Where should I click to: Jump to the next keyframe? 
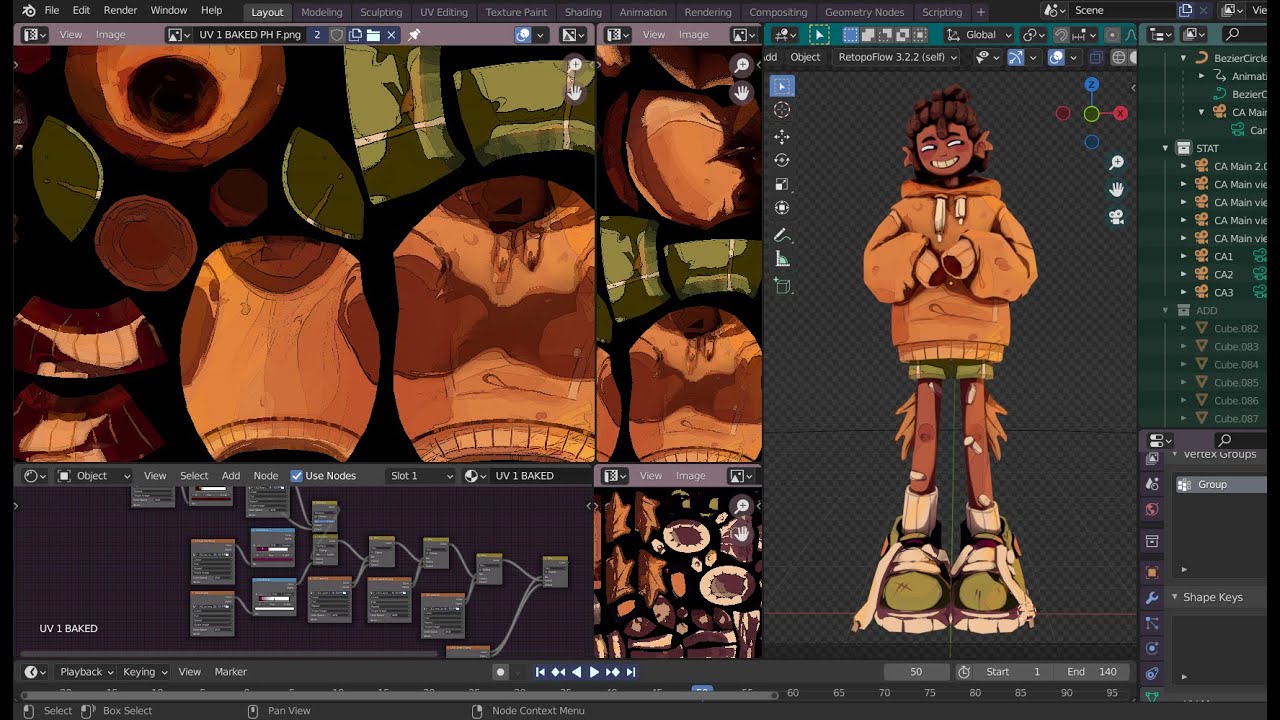coord(612,672)
